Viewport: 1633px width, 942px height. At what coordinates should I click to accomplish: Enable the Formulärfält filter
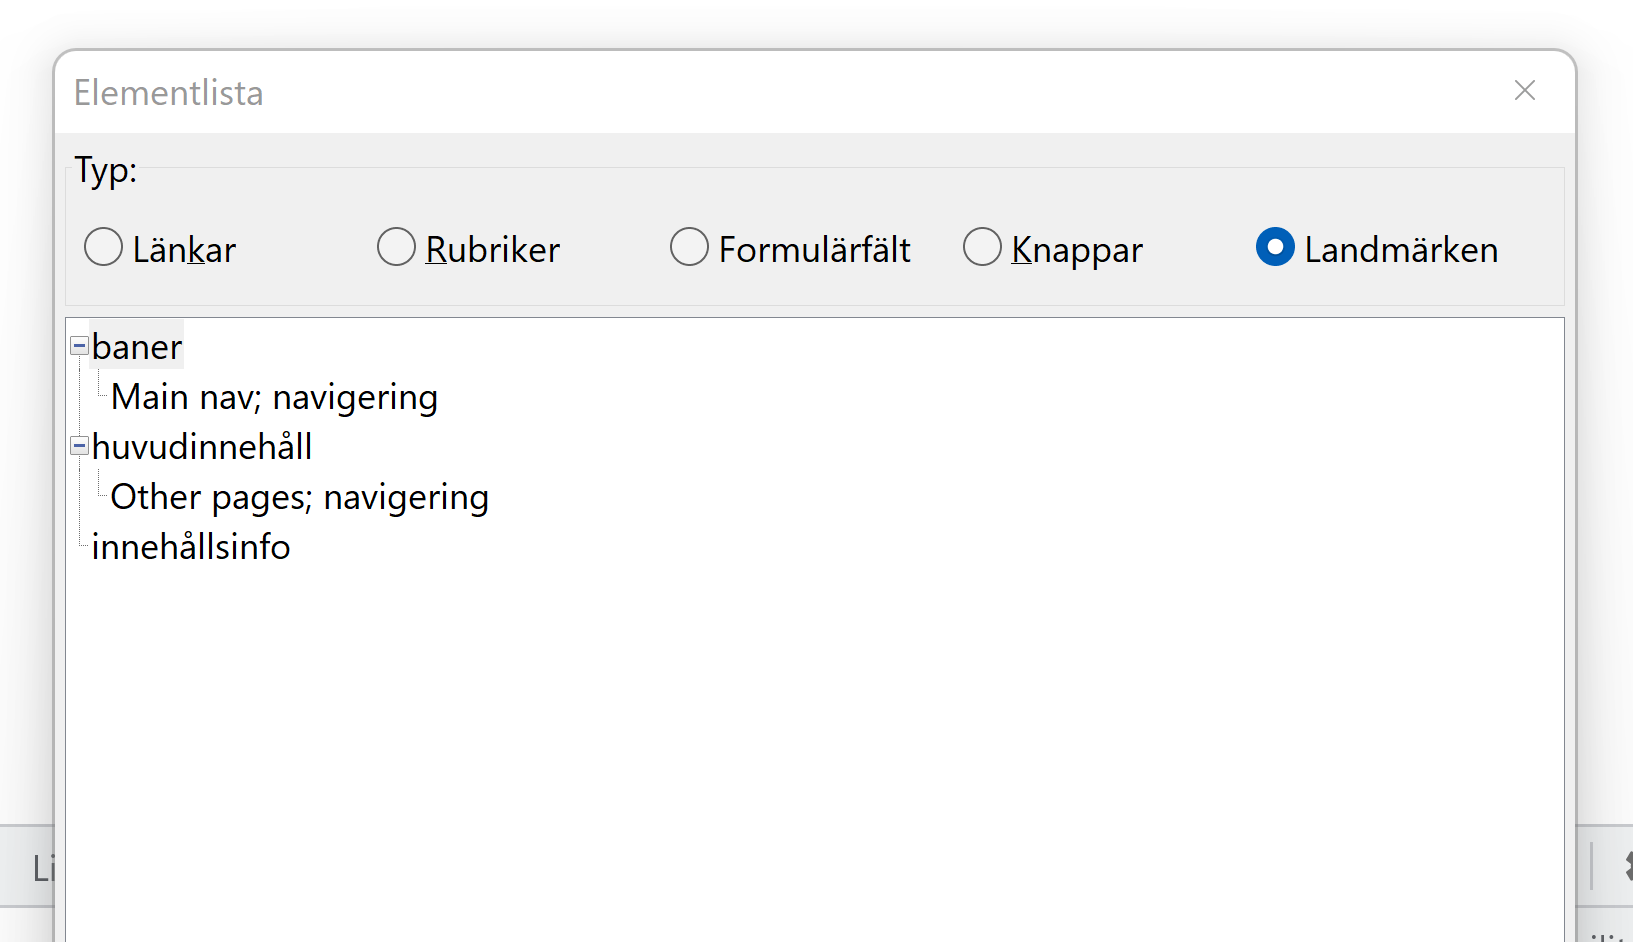[689, 247]
